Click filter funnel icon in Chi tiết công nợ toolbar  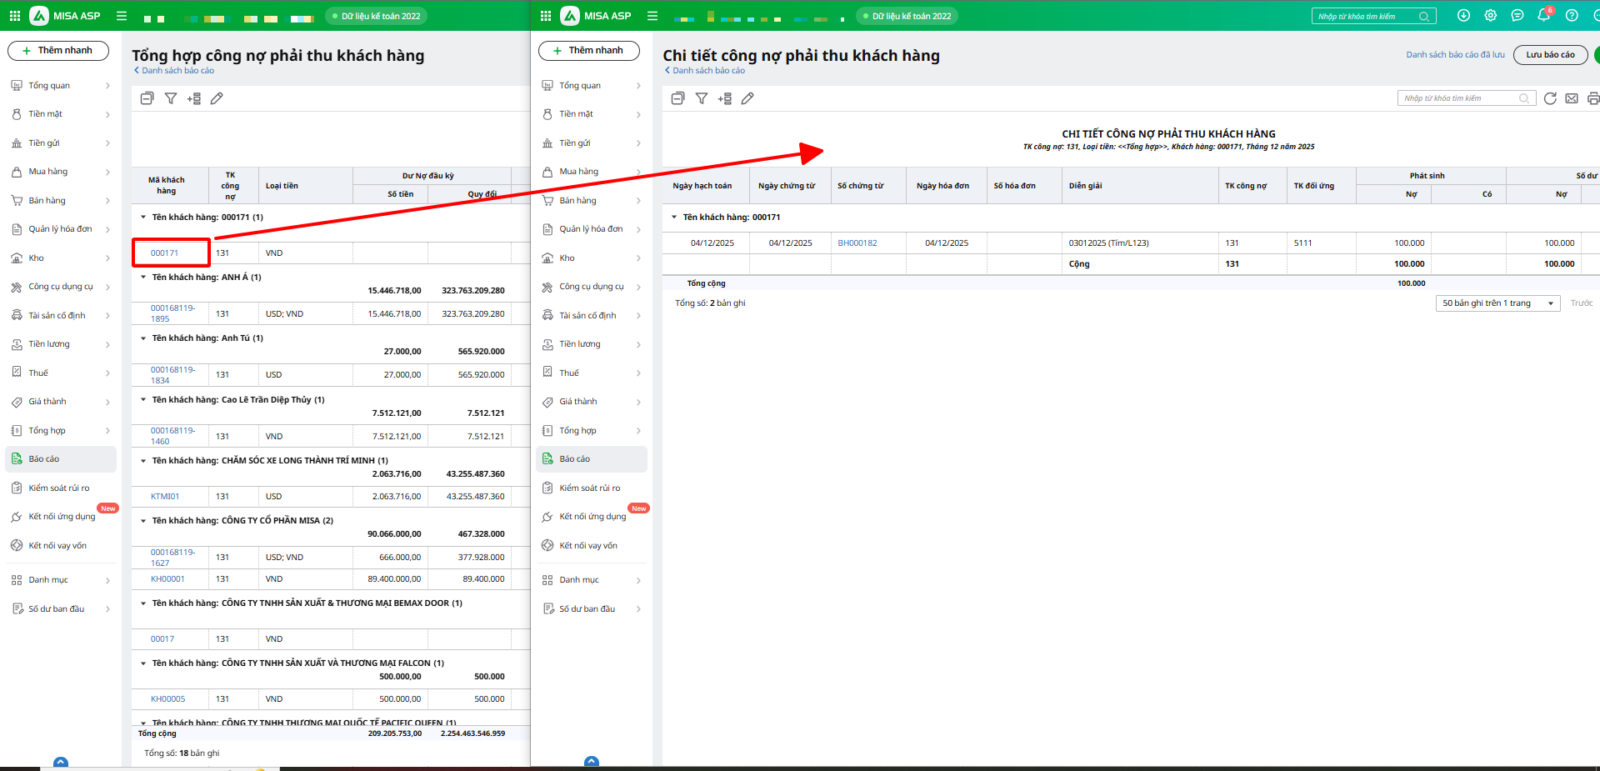coord(701,98)
